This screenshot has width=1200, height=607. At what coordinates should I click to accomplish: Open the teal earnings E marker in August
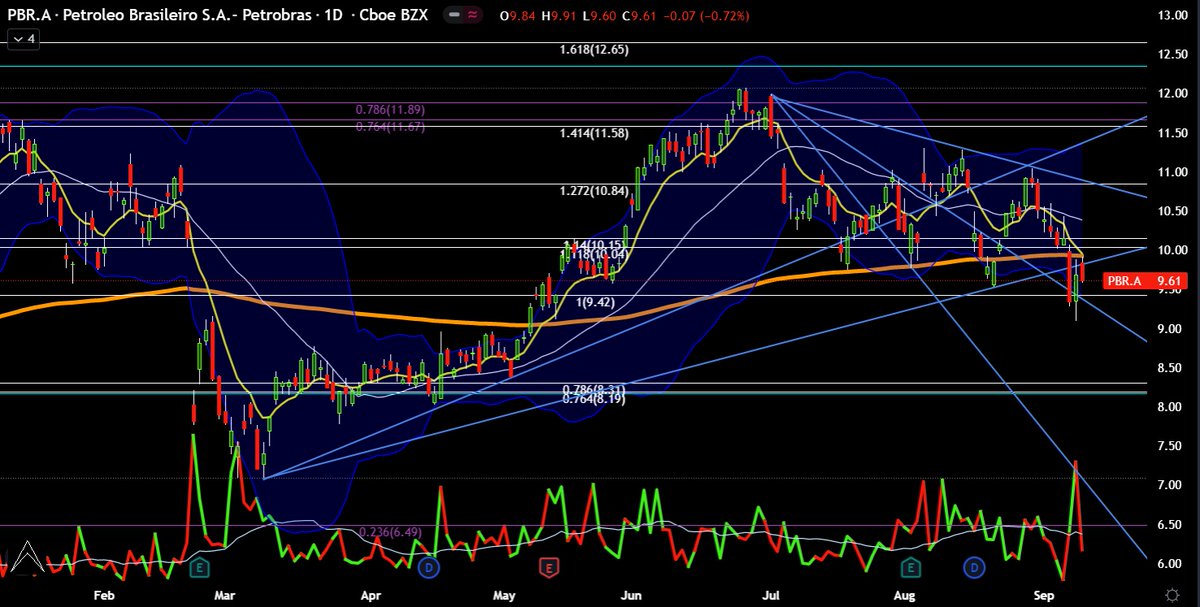[x=911, y=569]
